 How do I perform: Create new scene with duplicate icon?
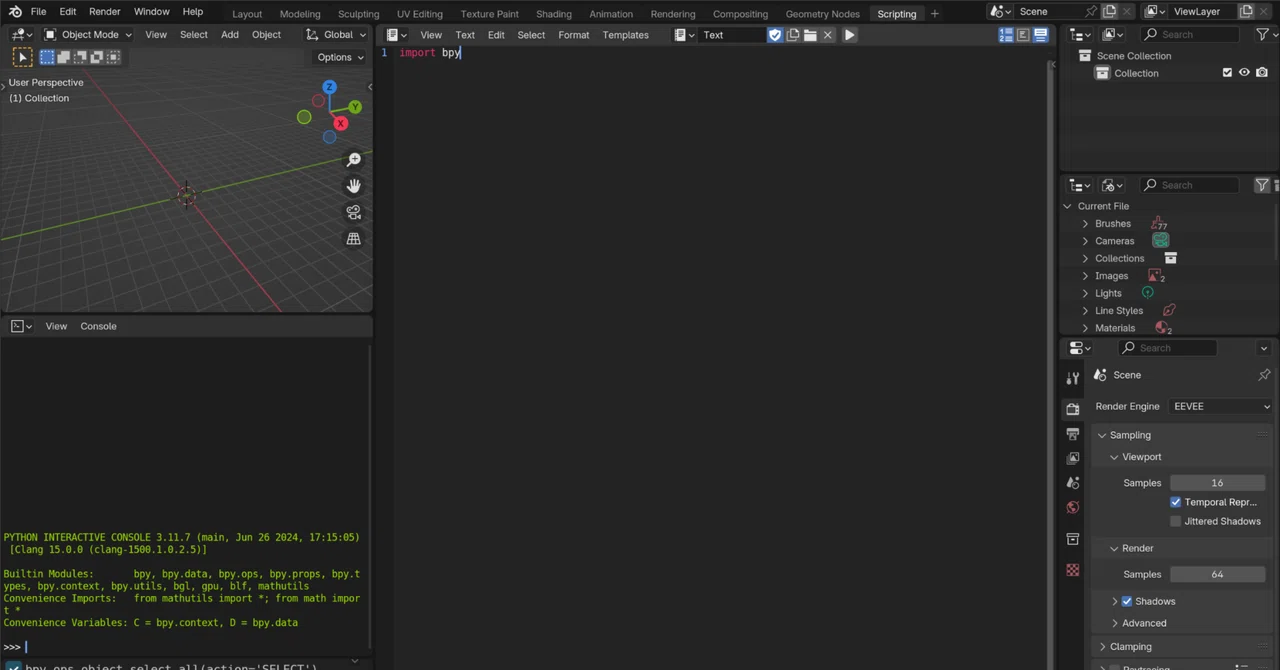[1109, 12]
